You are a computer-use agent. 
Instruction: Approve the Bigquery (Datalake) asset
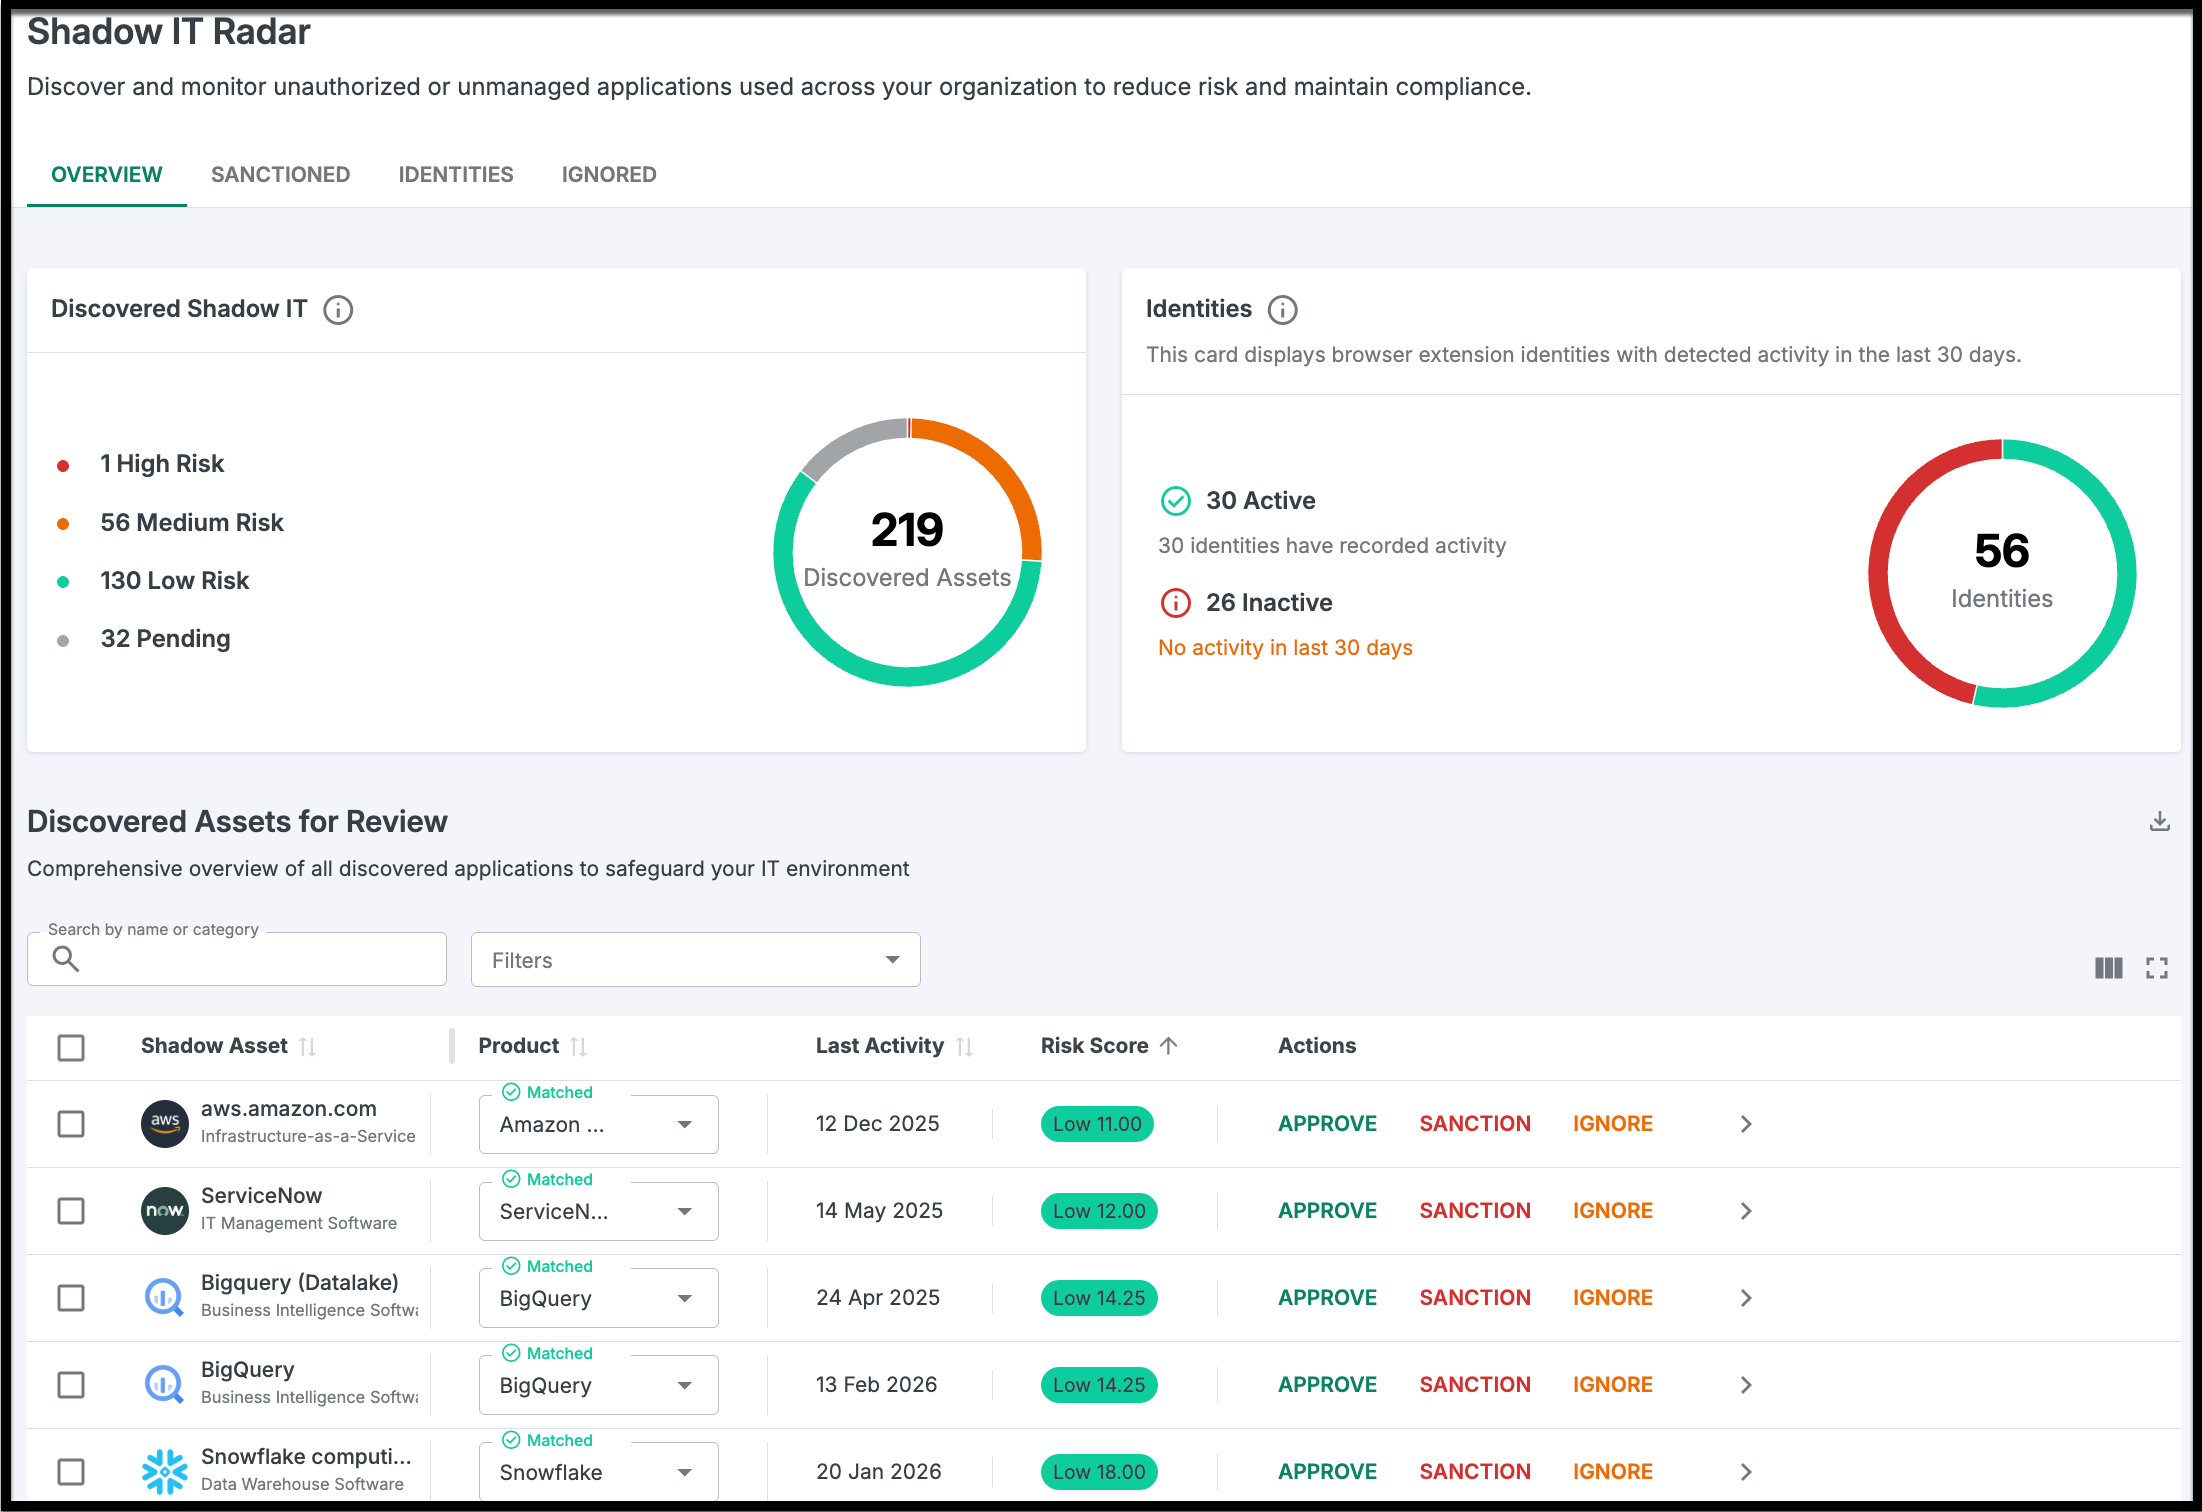click(1327, 1298)
